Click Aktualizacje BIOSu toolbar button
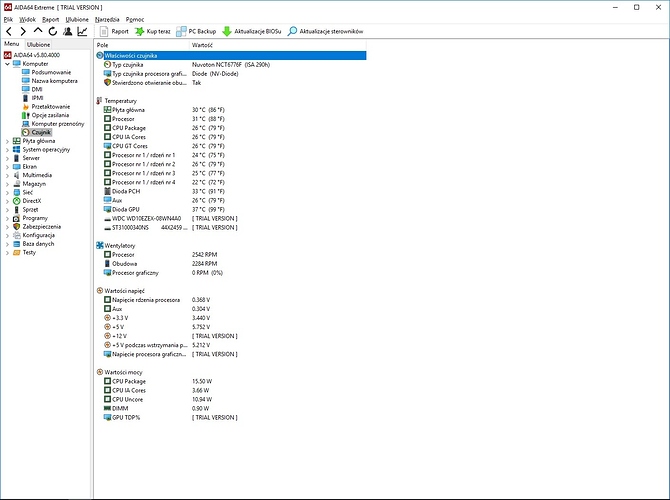Viewport: 670px width, 500px height. click(x=252, y=31)
